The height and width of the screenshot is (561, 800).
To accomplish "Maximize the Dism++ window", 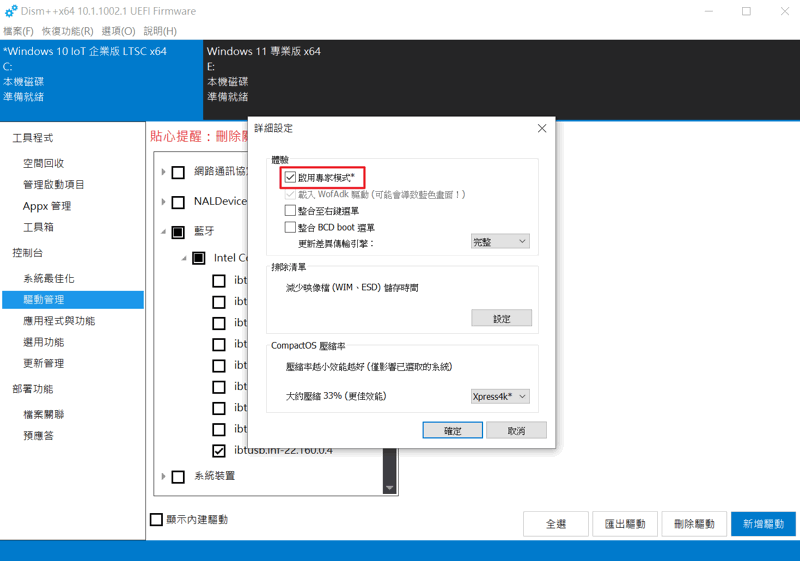I will 746,11.
